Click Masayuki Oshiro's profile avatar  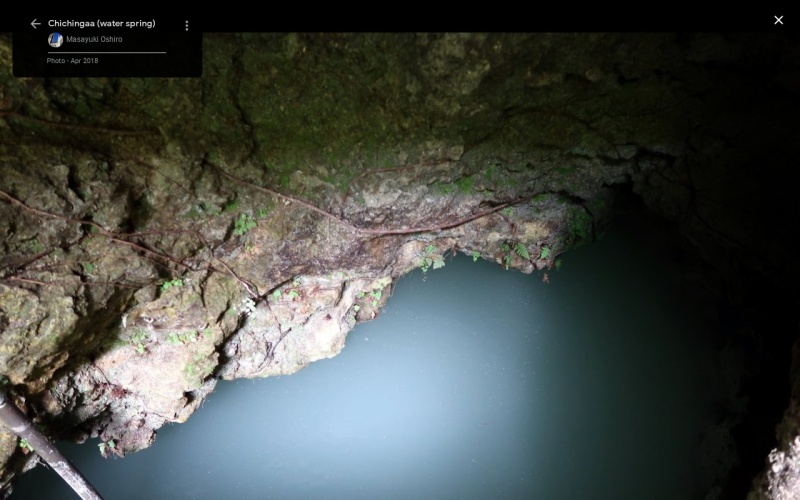[56, 40]
